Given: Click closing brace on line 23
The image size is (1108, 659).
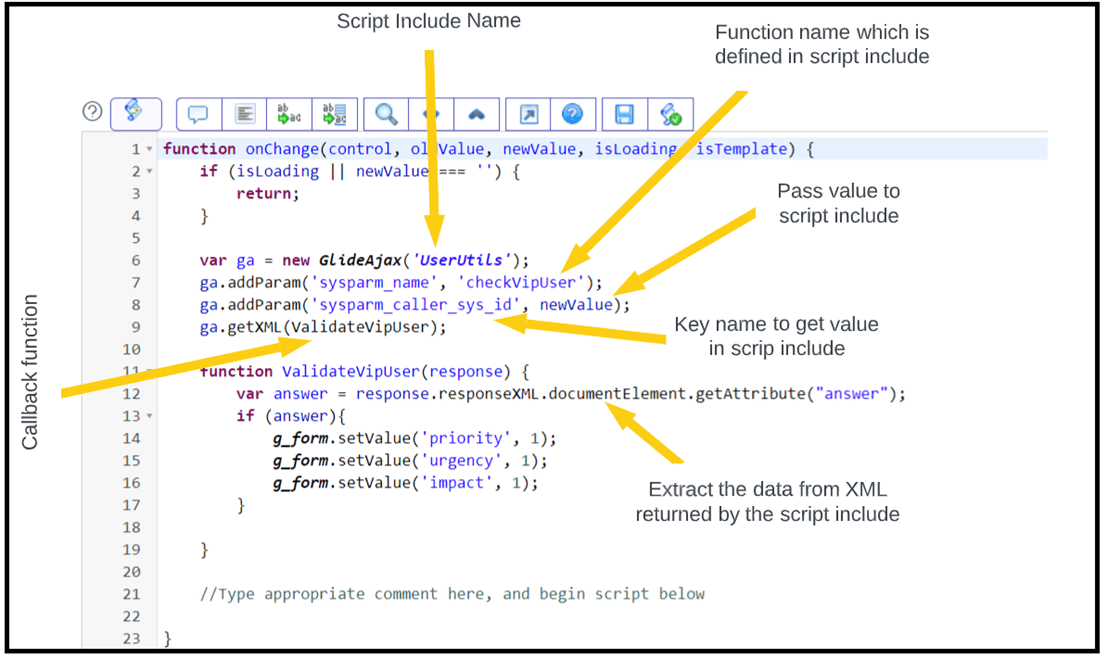Looking at the screenshot, I should [167, 639].
